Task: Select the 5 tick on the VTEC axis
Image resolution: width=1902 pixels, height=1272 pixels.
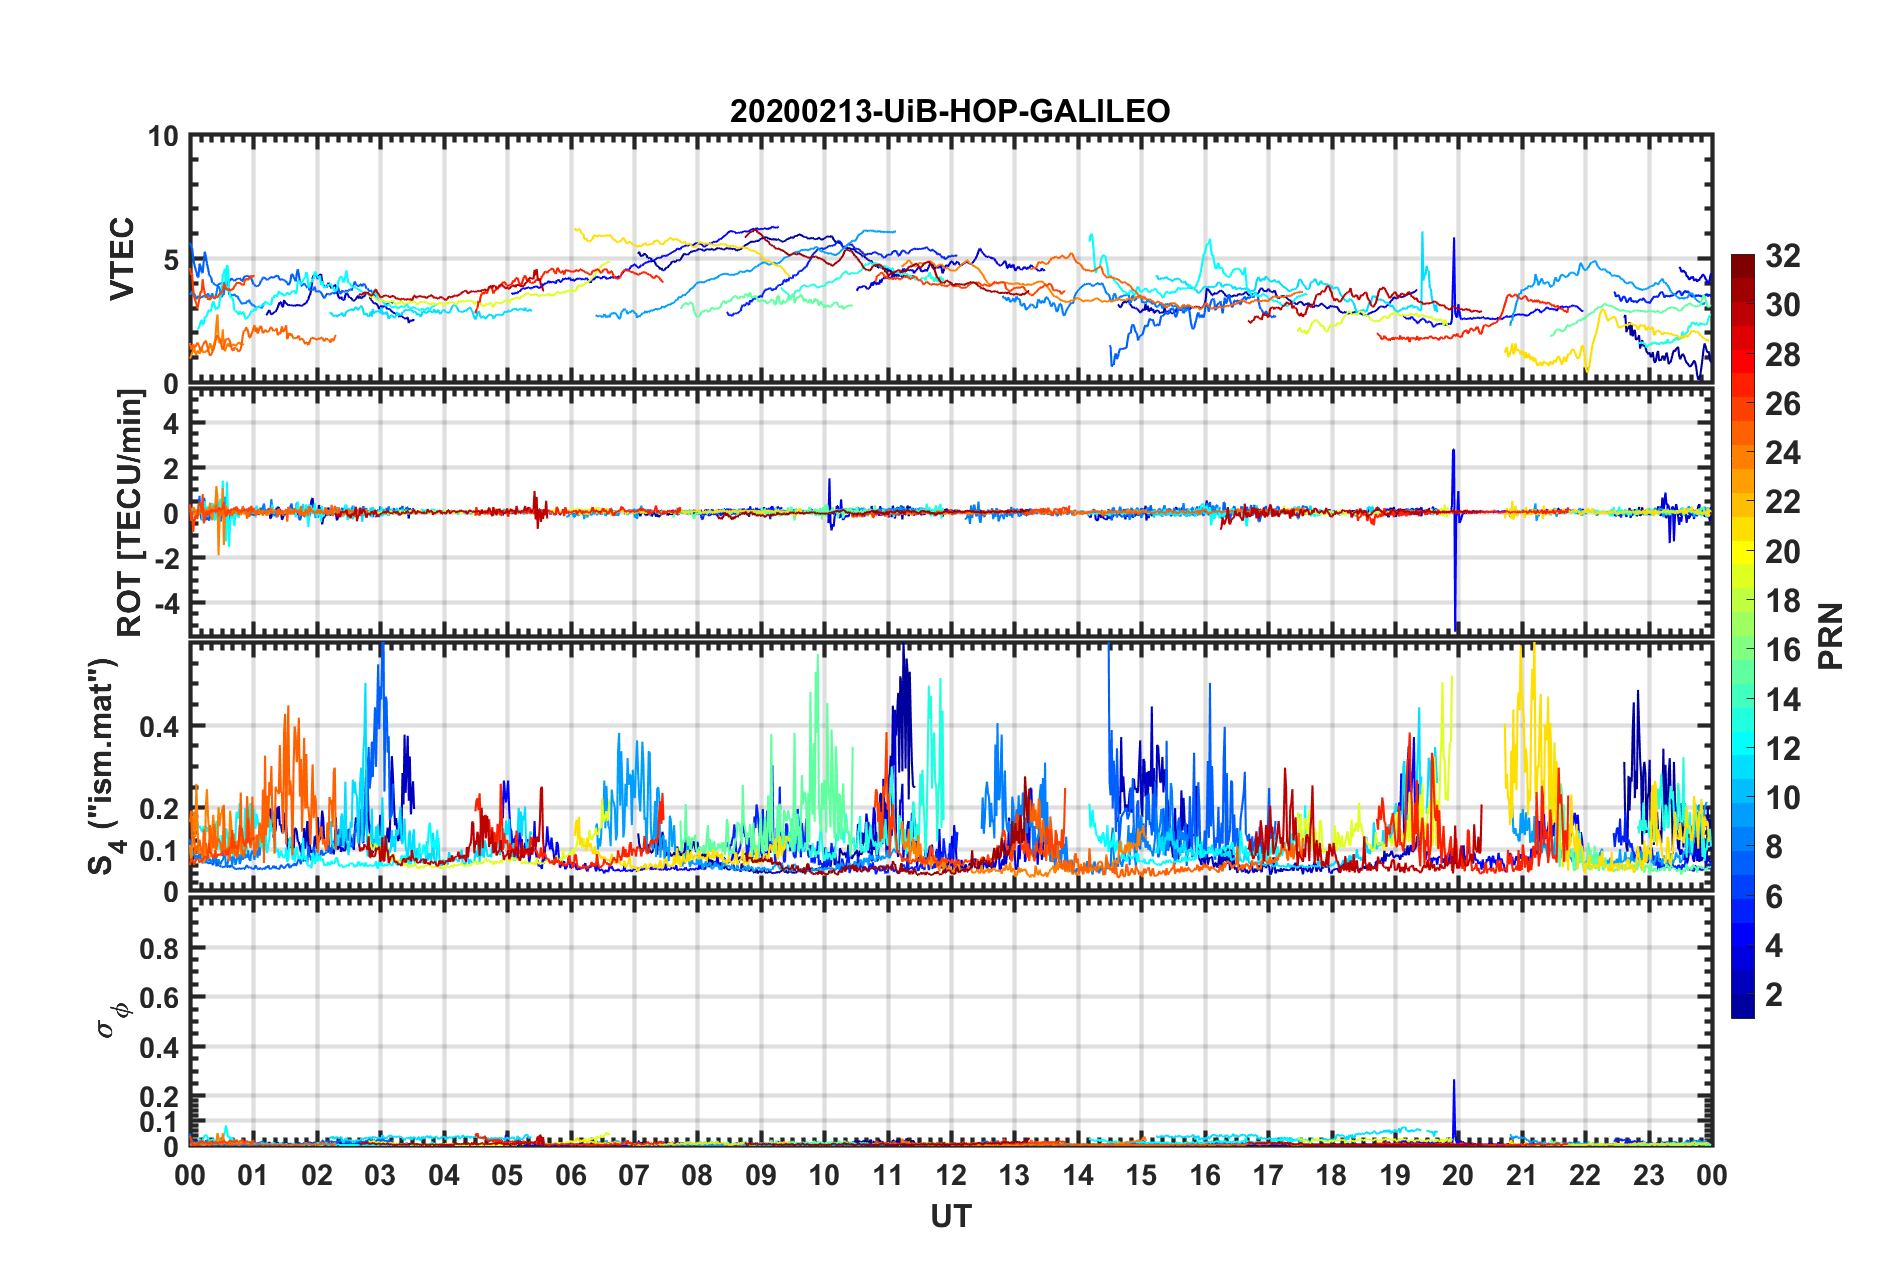Action: [171, 260]
